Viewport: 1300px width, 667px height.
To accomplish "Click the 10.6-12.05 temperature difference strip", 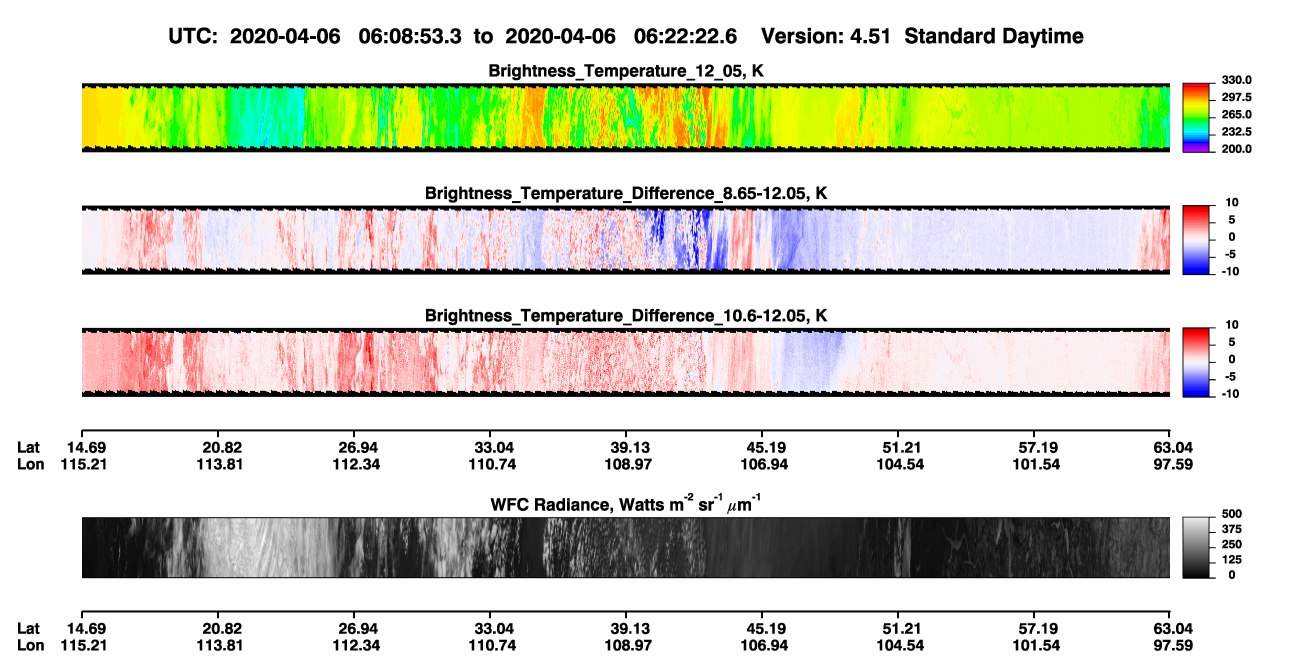I will [625, 362].
